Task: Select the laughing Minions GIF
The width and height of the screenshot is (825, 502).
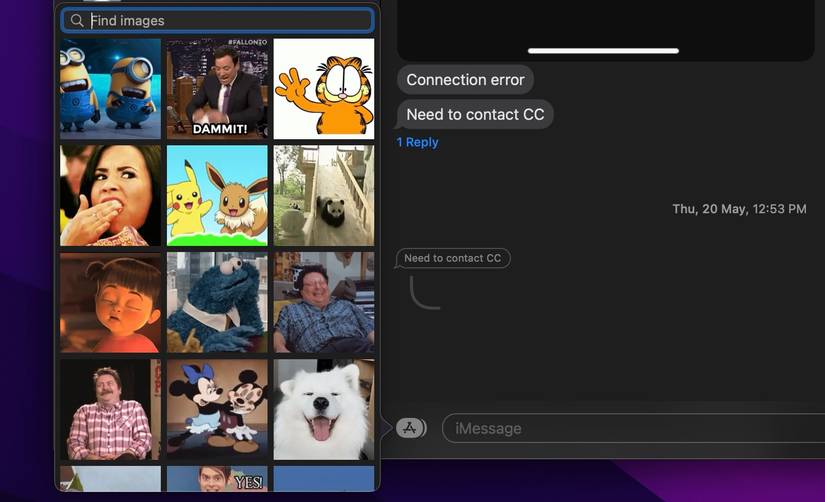Action: [110, 89]
